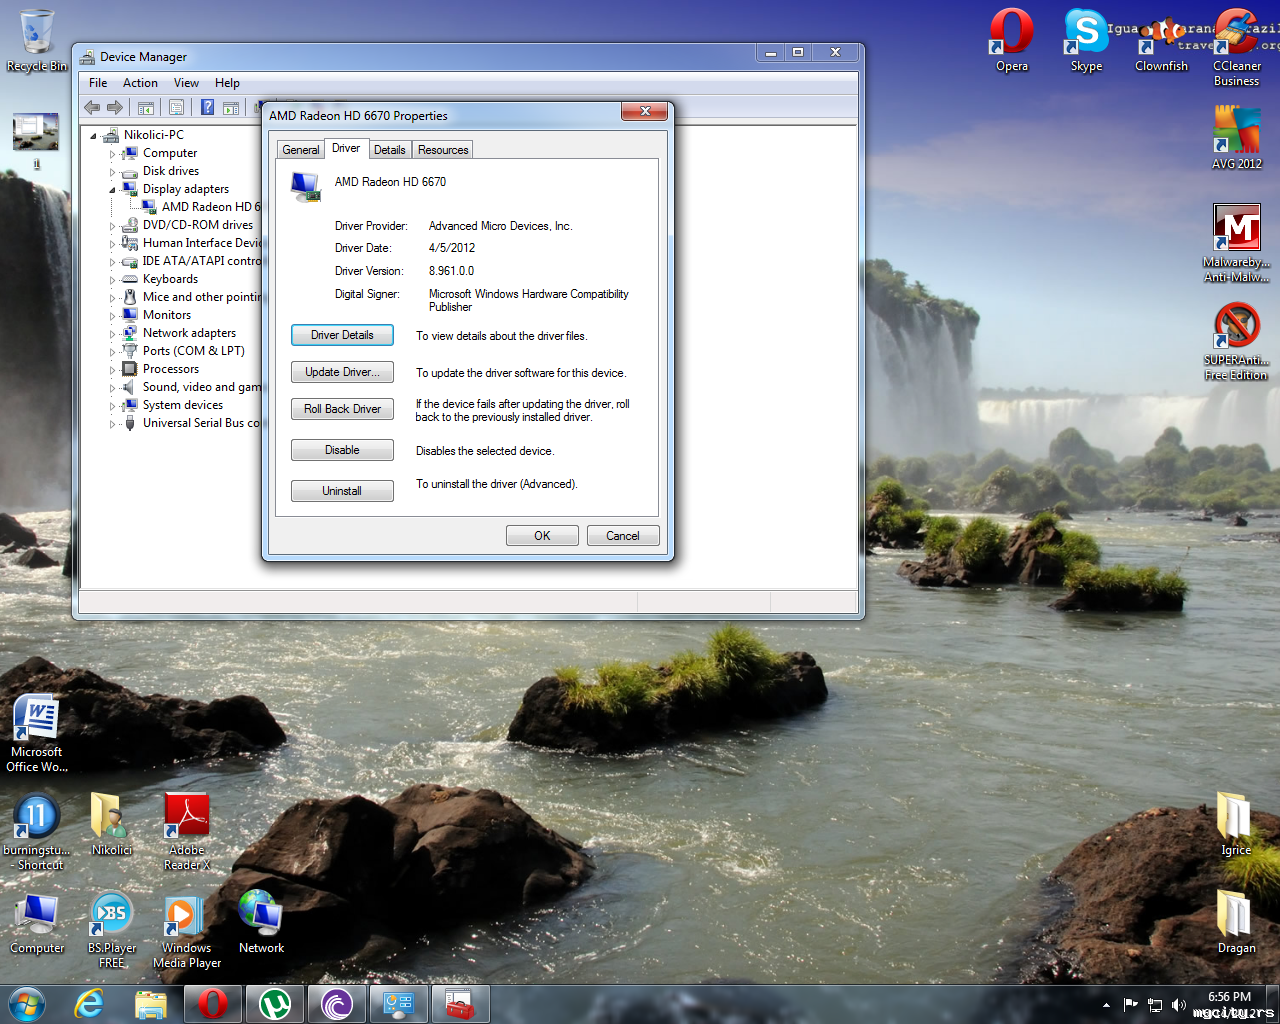Select the System devices tree item
Screen dimensions: 1280x1024
click(182, 405)
